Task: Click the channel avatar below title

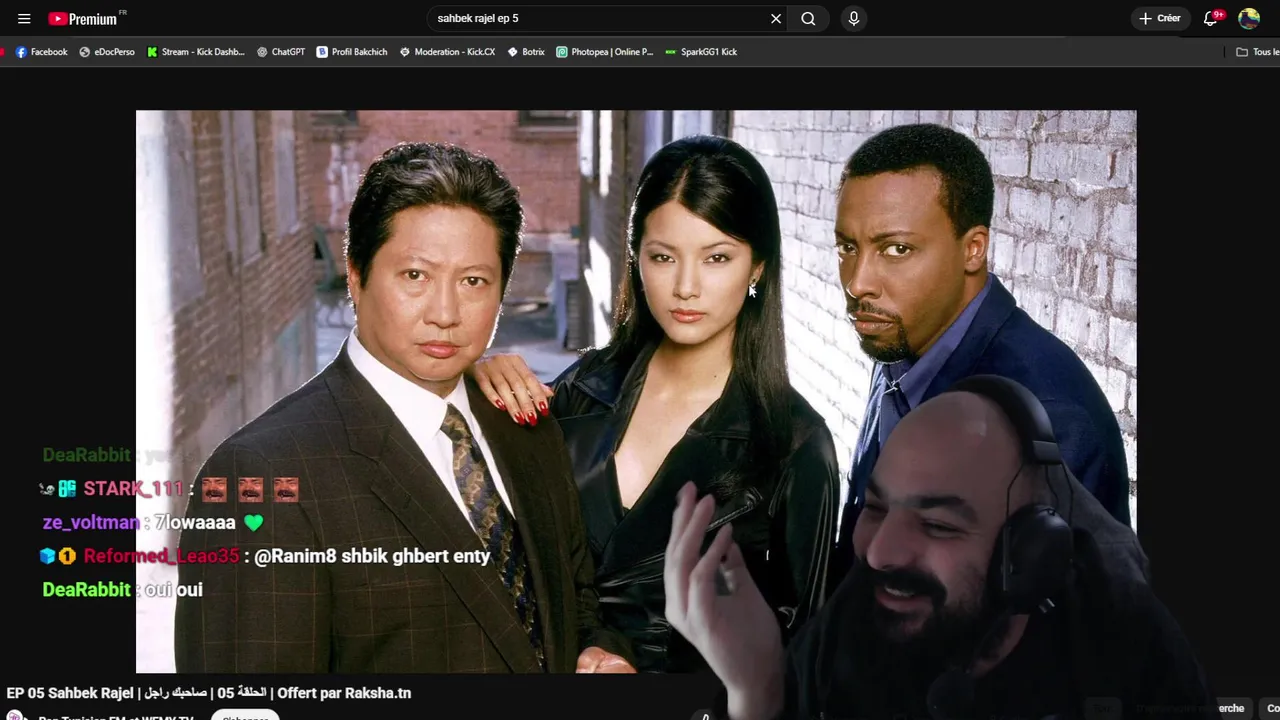Action: [15, 716]
